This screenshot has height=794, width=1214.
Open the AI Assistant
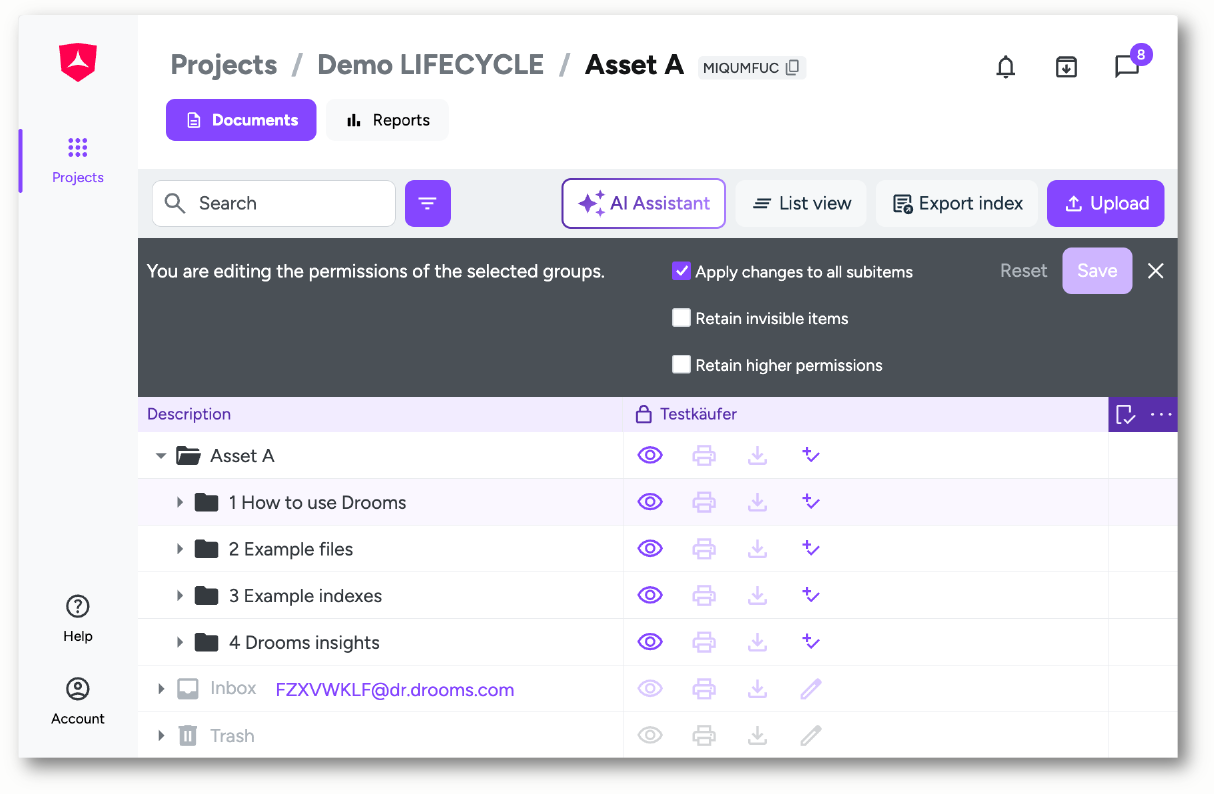click(643, 203)
